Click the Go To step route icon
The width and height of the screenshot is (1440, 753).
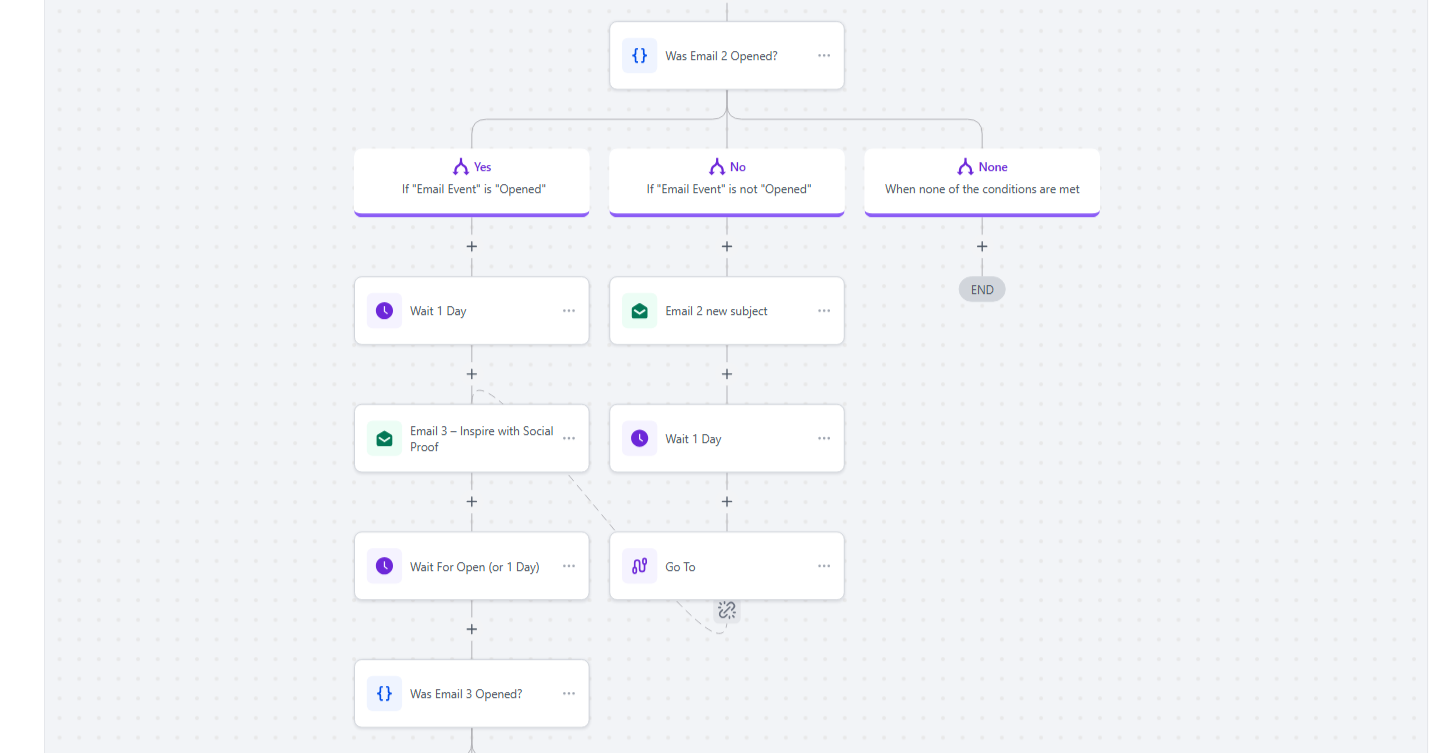[x=639, y=567]
